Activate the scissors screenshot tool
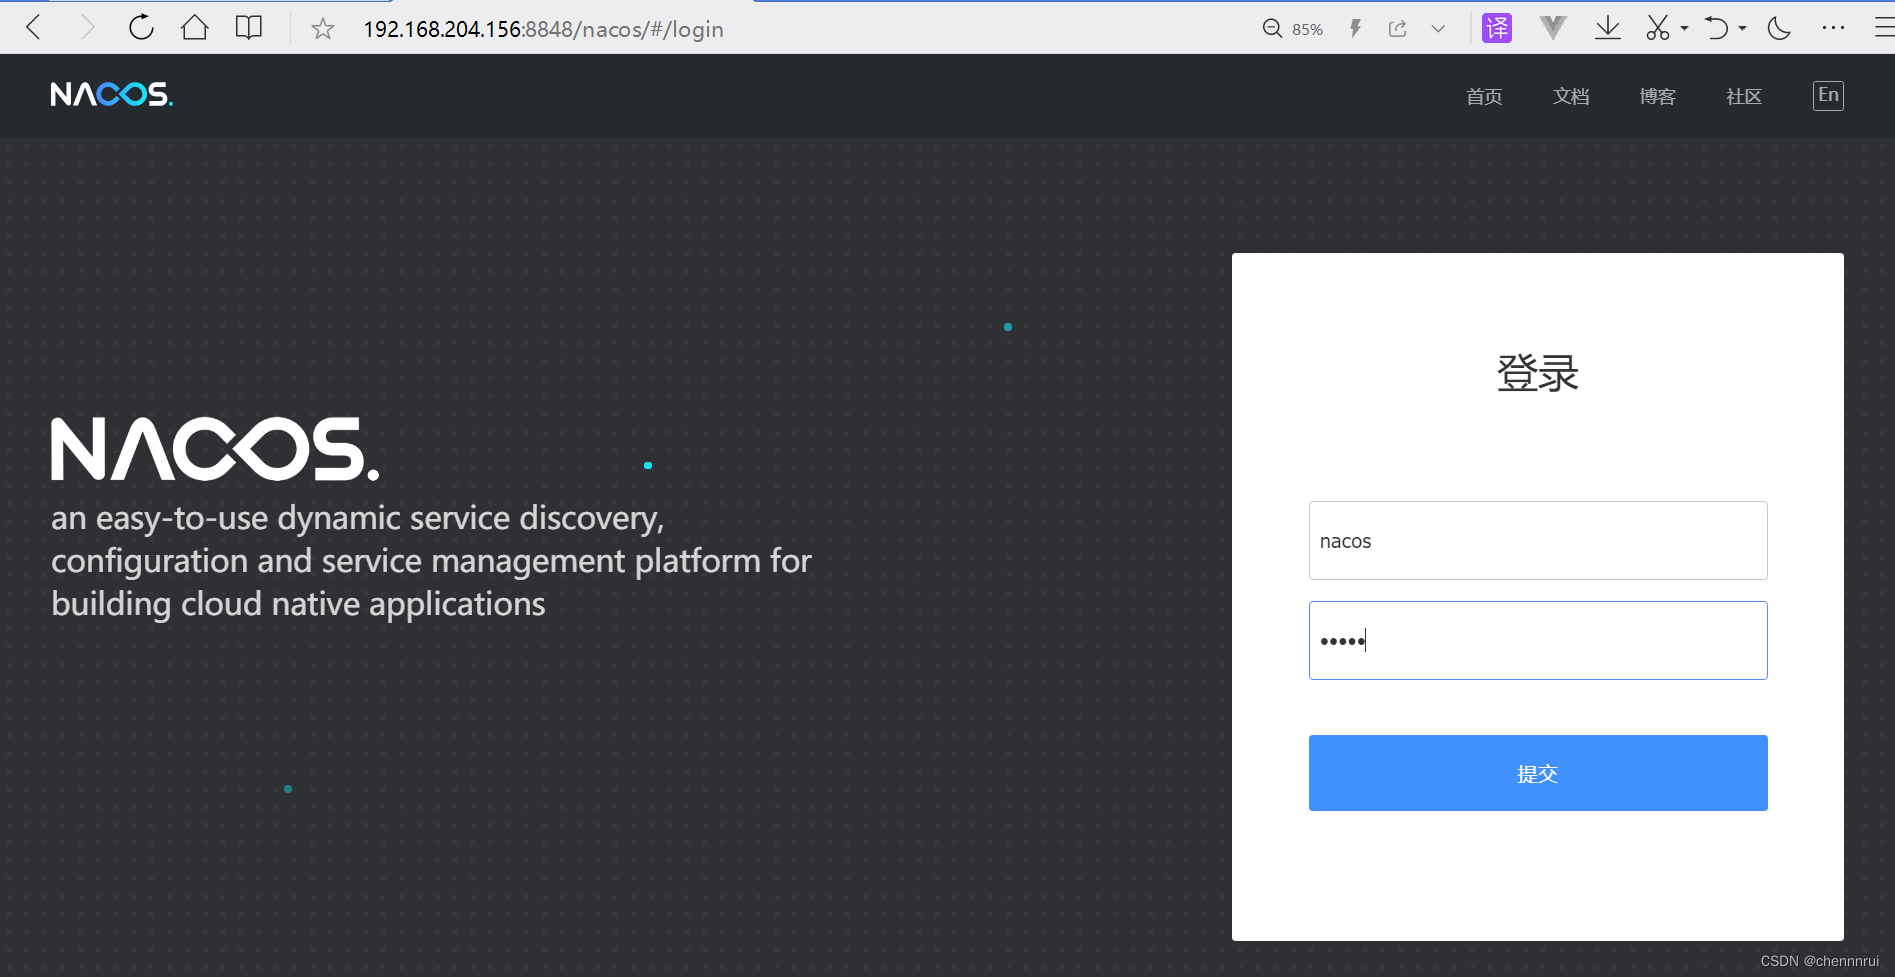The image size is (1895, 977). (x=1658, y=28)
